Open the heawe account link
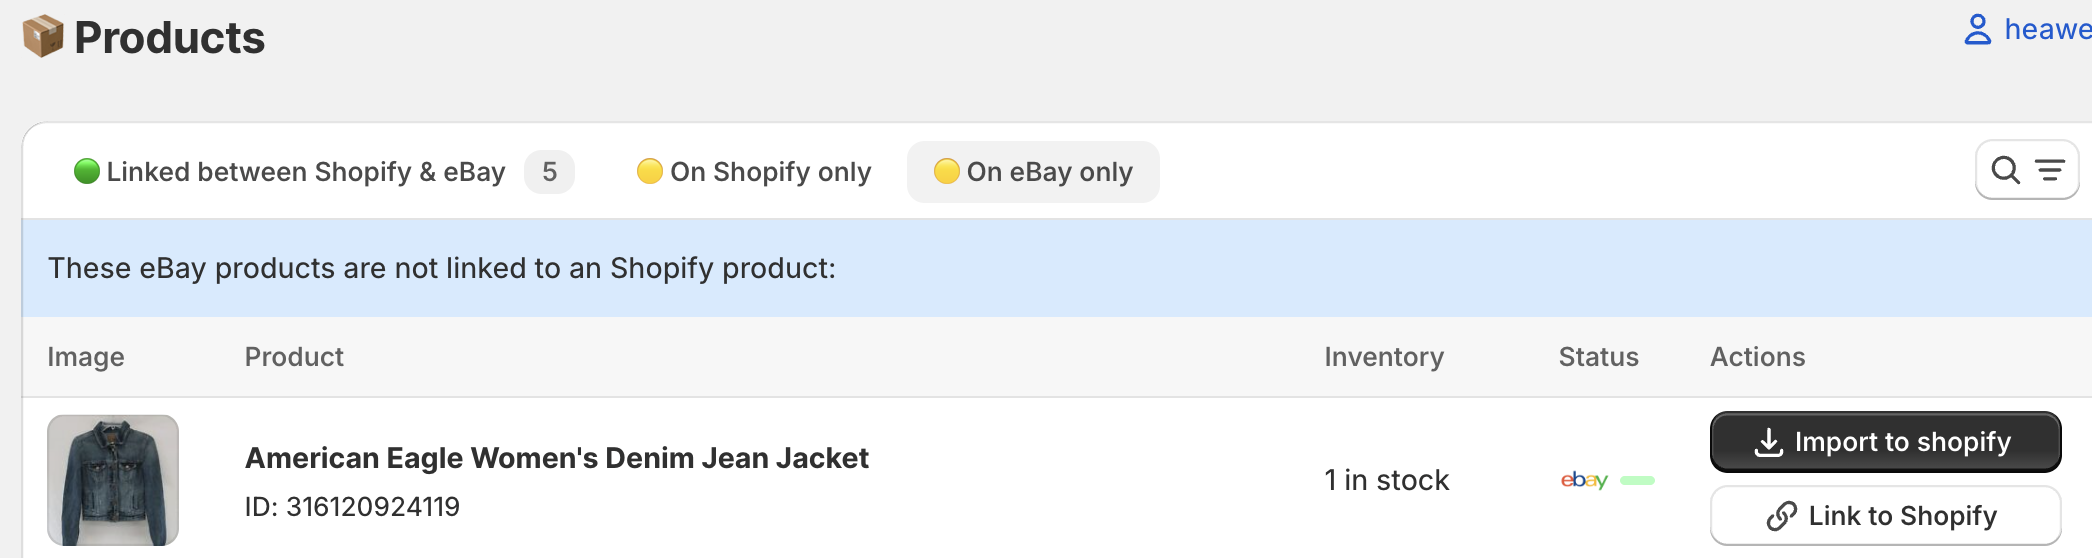Screen dimensions: 2092x558 (2047, 30)
